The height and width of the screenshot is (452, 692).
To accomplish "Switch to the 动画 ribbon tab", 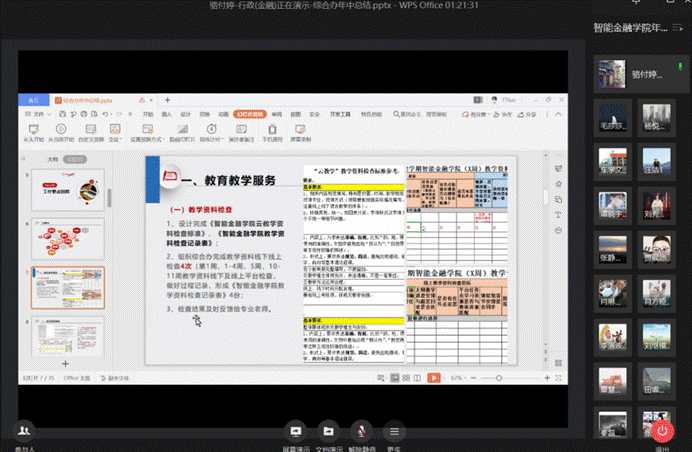I will (224, 114).
